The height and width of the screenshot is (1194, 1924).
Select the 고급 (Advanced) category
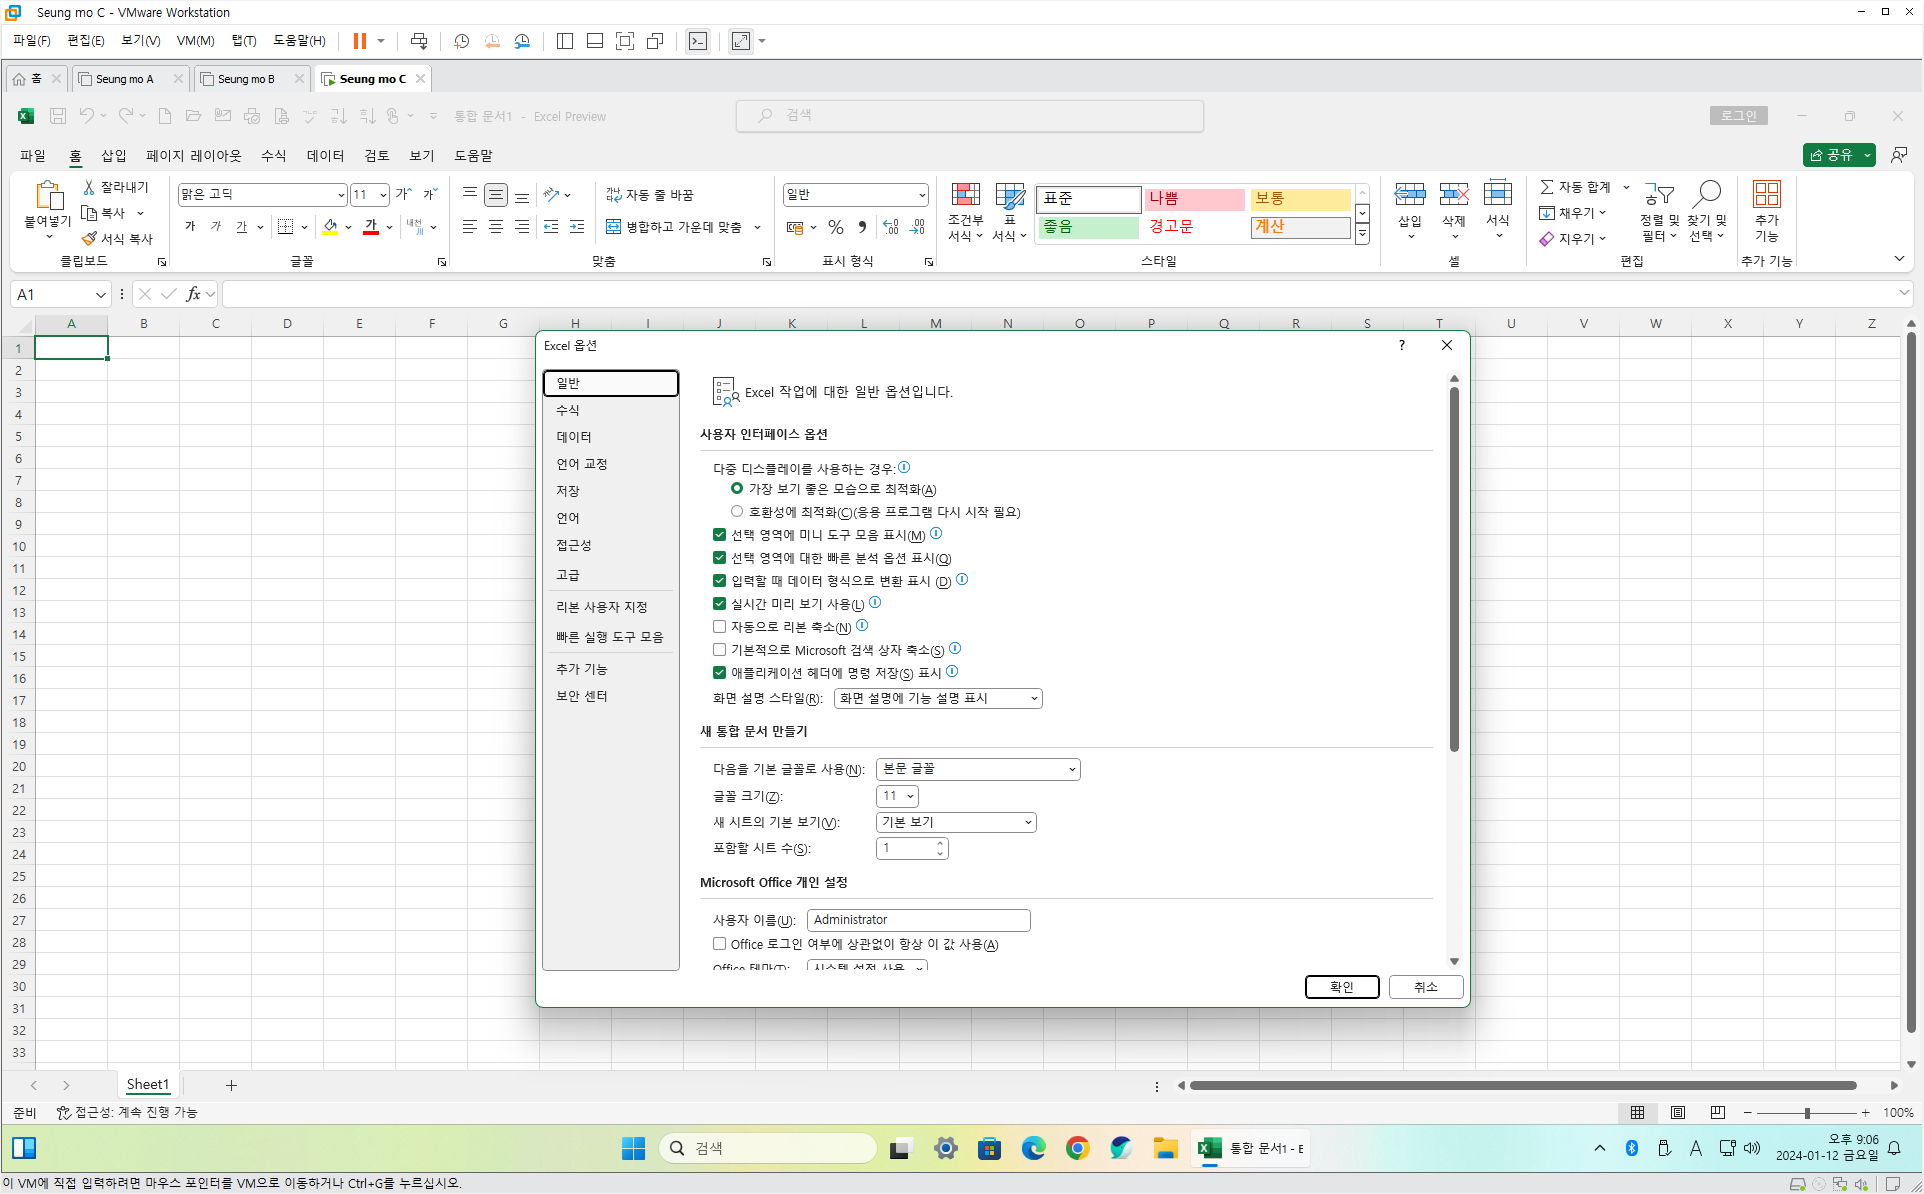pos(568,575)
